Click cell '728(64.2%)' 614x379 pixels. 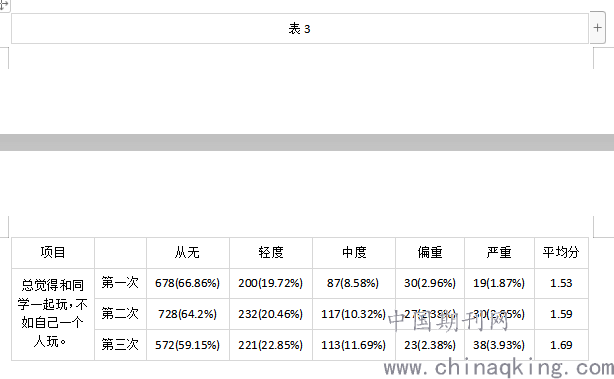pos(188,314)
